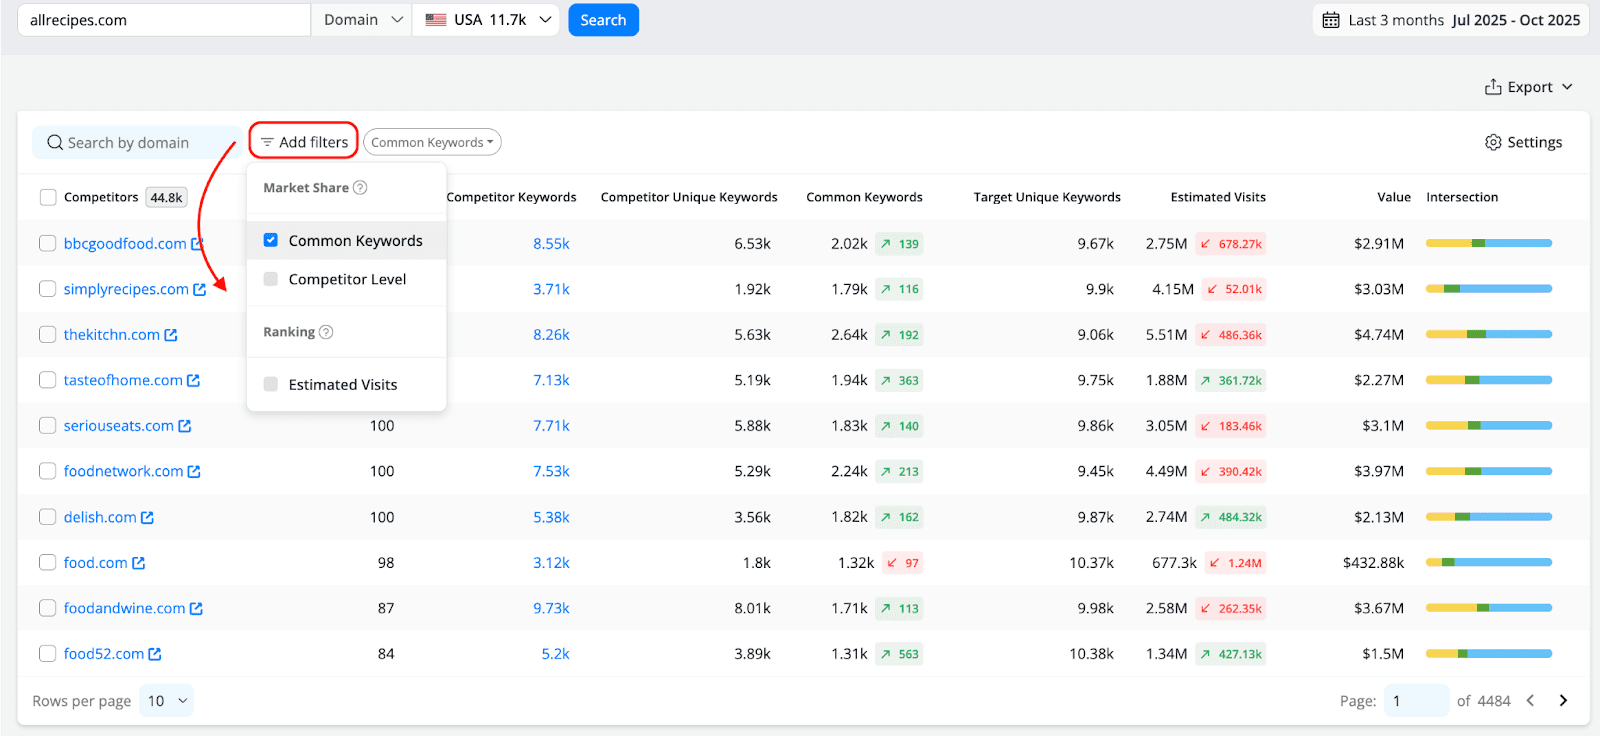Select the foodnetwork.com row checkbox
This screenshot has width=1600, height=736.
[47, 471]
